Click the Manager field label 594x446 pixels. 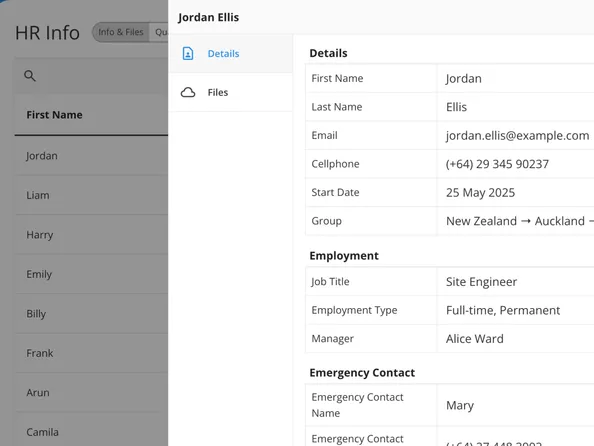[x=333, y=339]
